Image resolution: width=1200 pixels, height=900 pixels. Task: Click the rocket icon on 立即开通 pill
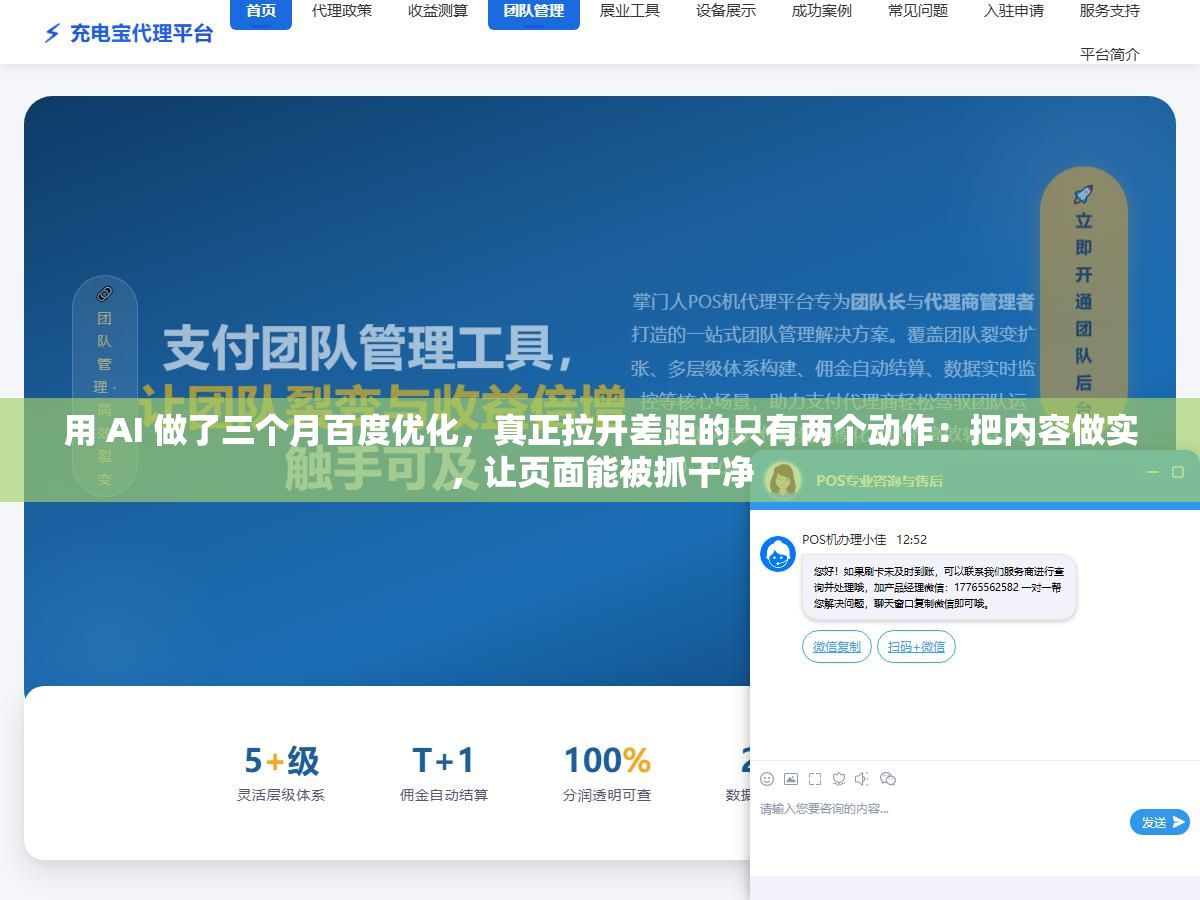pos(1083,194)
